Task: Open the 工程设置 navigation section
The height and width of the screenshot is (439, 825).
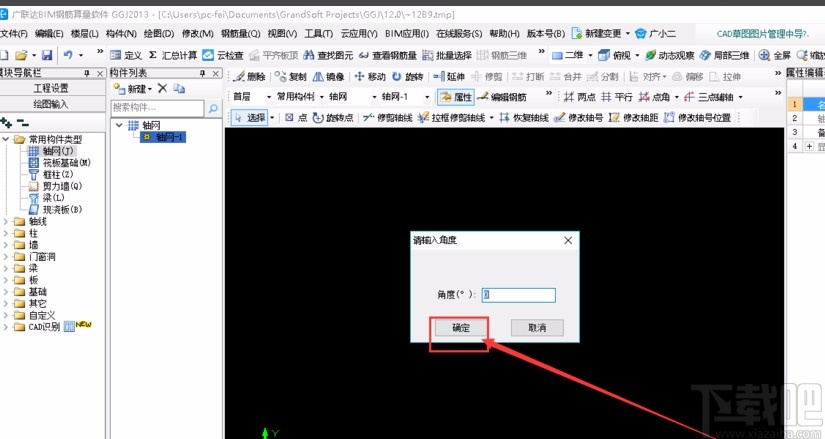Action: tap(52, 88)
